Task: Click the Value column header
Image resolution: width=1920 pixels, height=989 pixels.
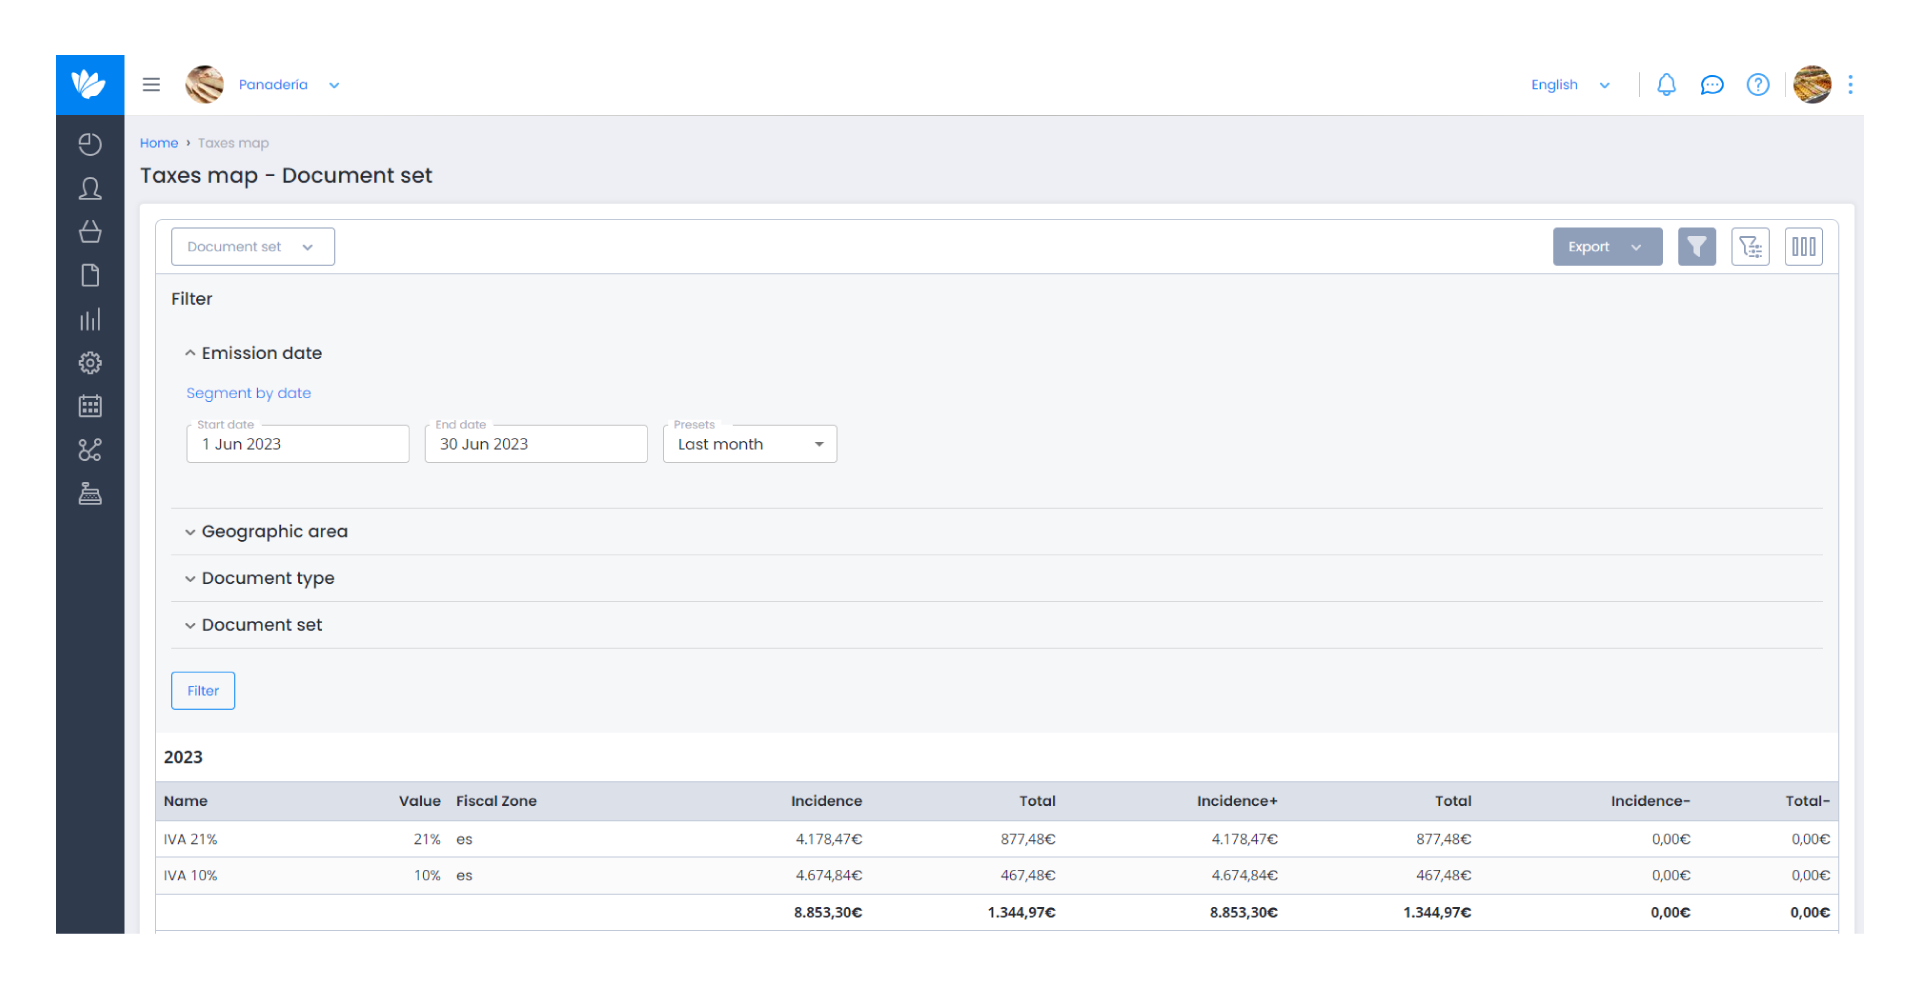Action: (x=420, y=801)
